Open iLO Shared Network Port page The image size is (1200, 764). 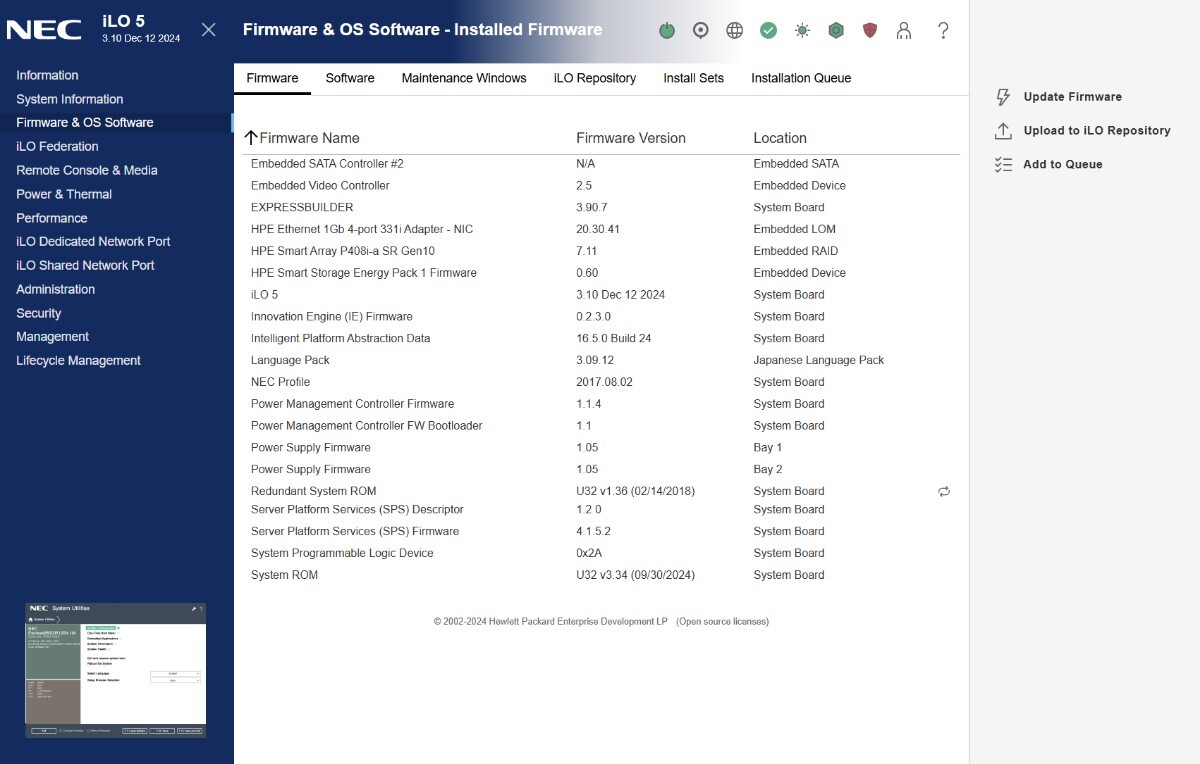pos(85,265)
